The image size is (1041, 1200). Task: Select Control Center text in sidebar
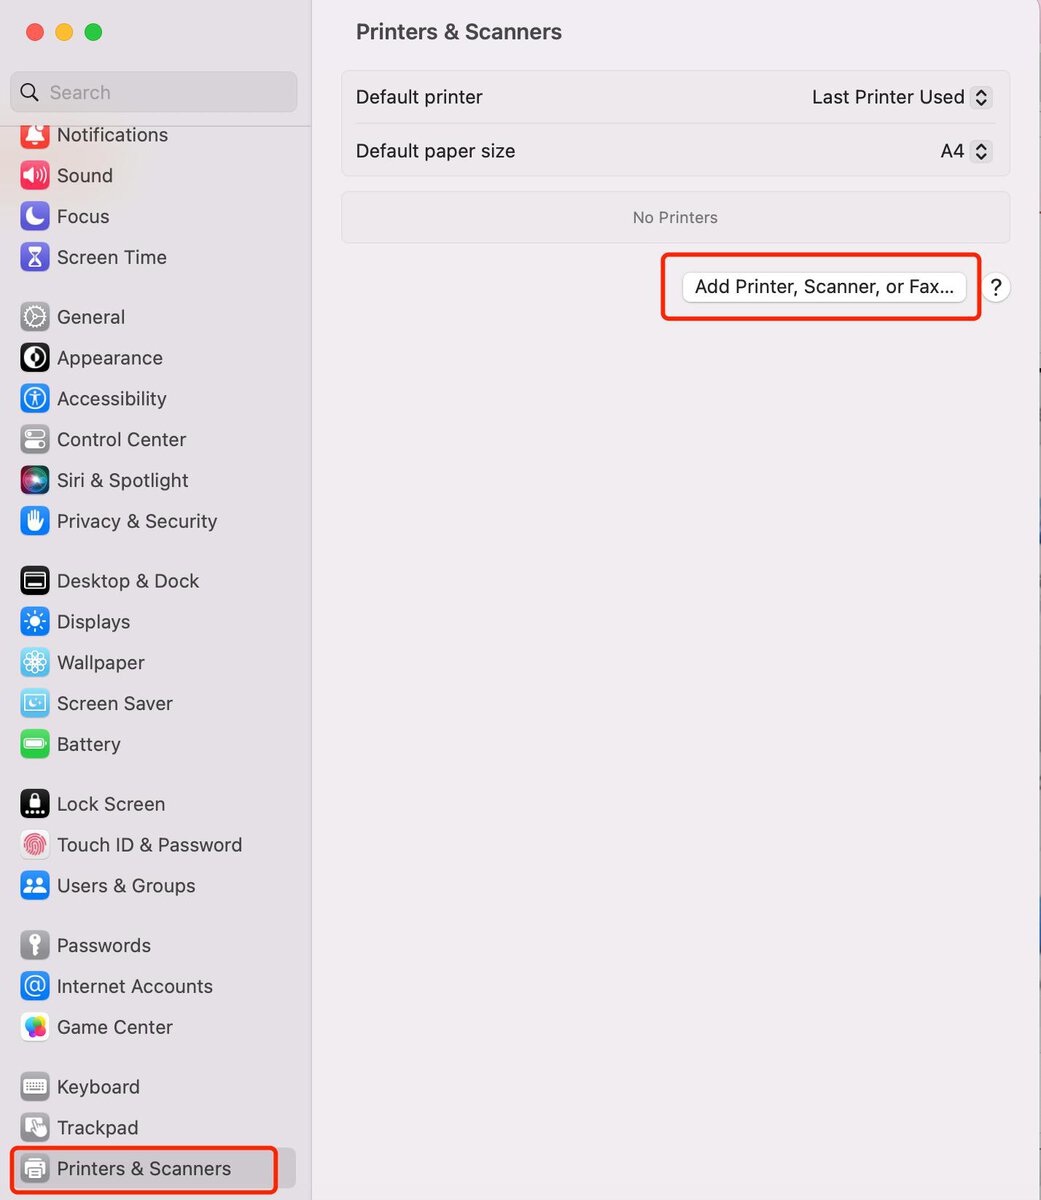(122, 440)
